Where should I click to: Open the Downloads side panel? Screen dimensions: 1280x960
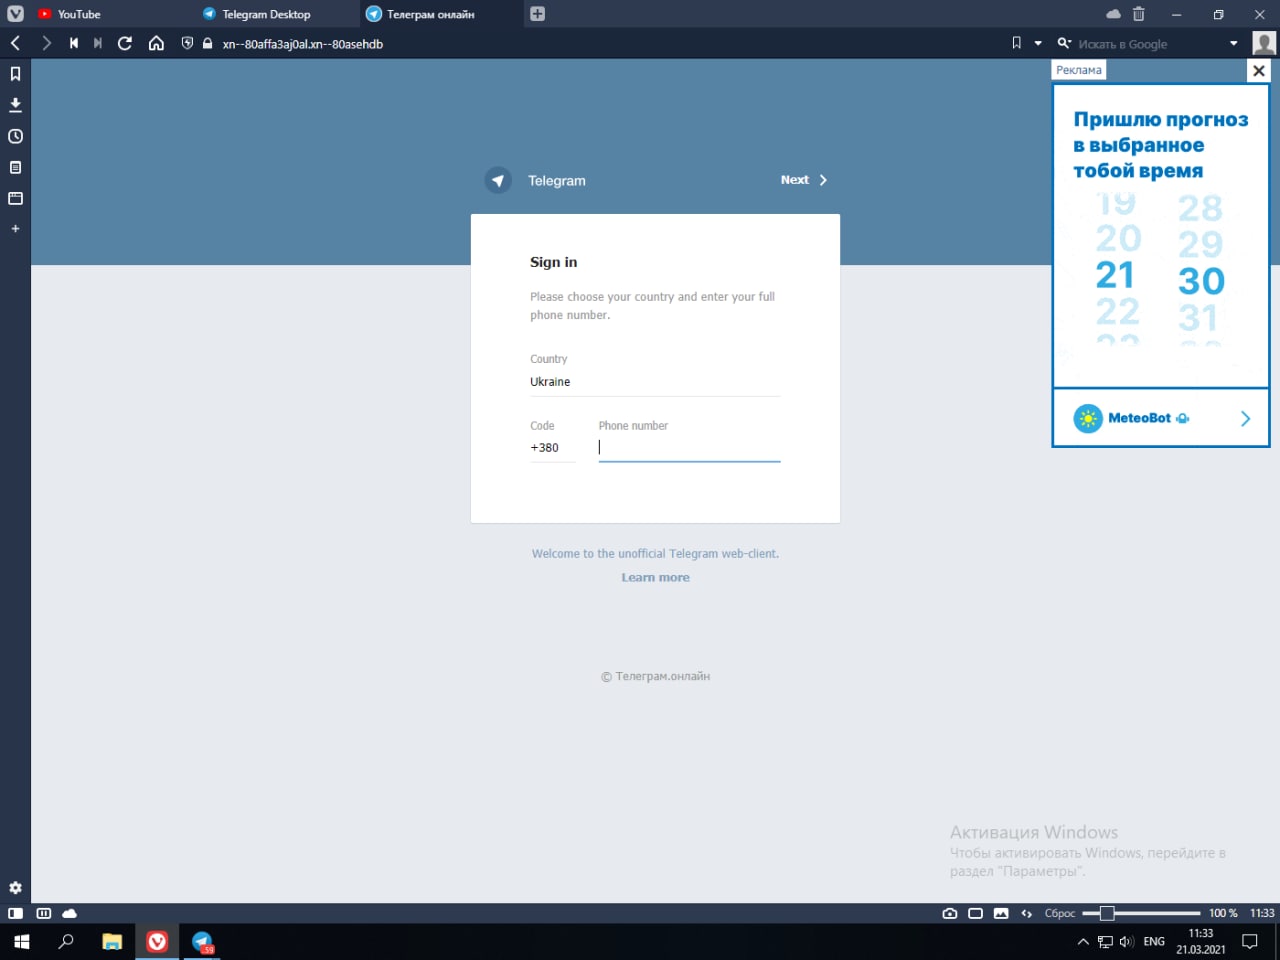(15, 105)
